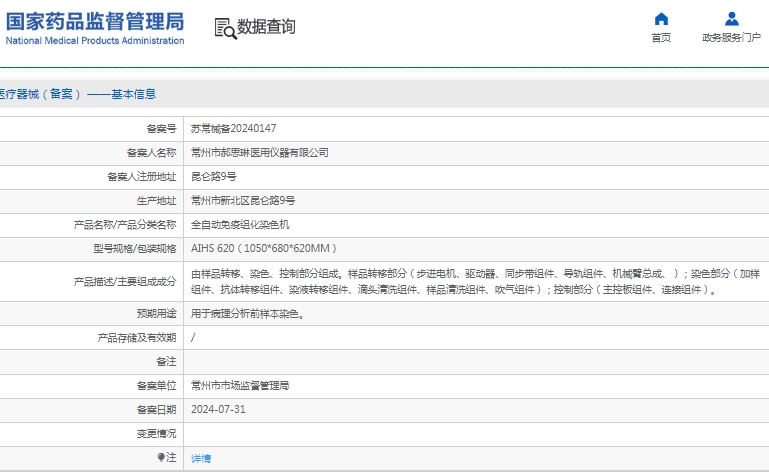Click the 型号规格/包装规格 label
Viewport: 769px width, 474px height.
(135, 249)
